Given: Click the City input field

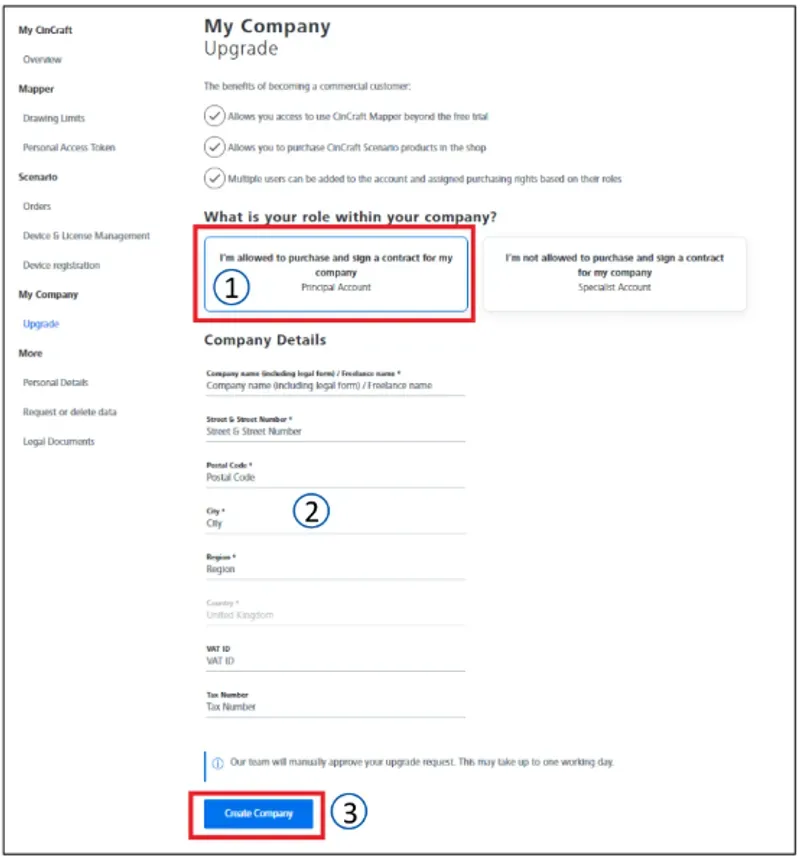Looking at the screenshot, I should pos(335,523).
